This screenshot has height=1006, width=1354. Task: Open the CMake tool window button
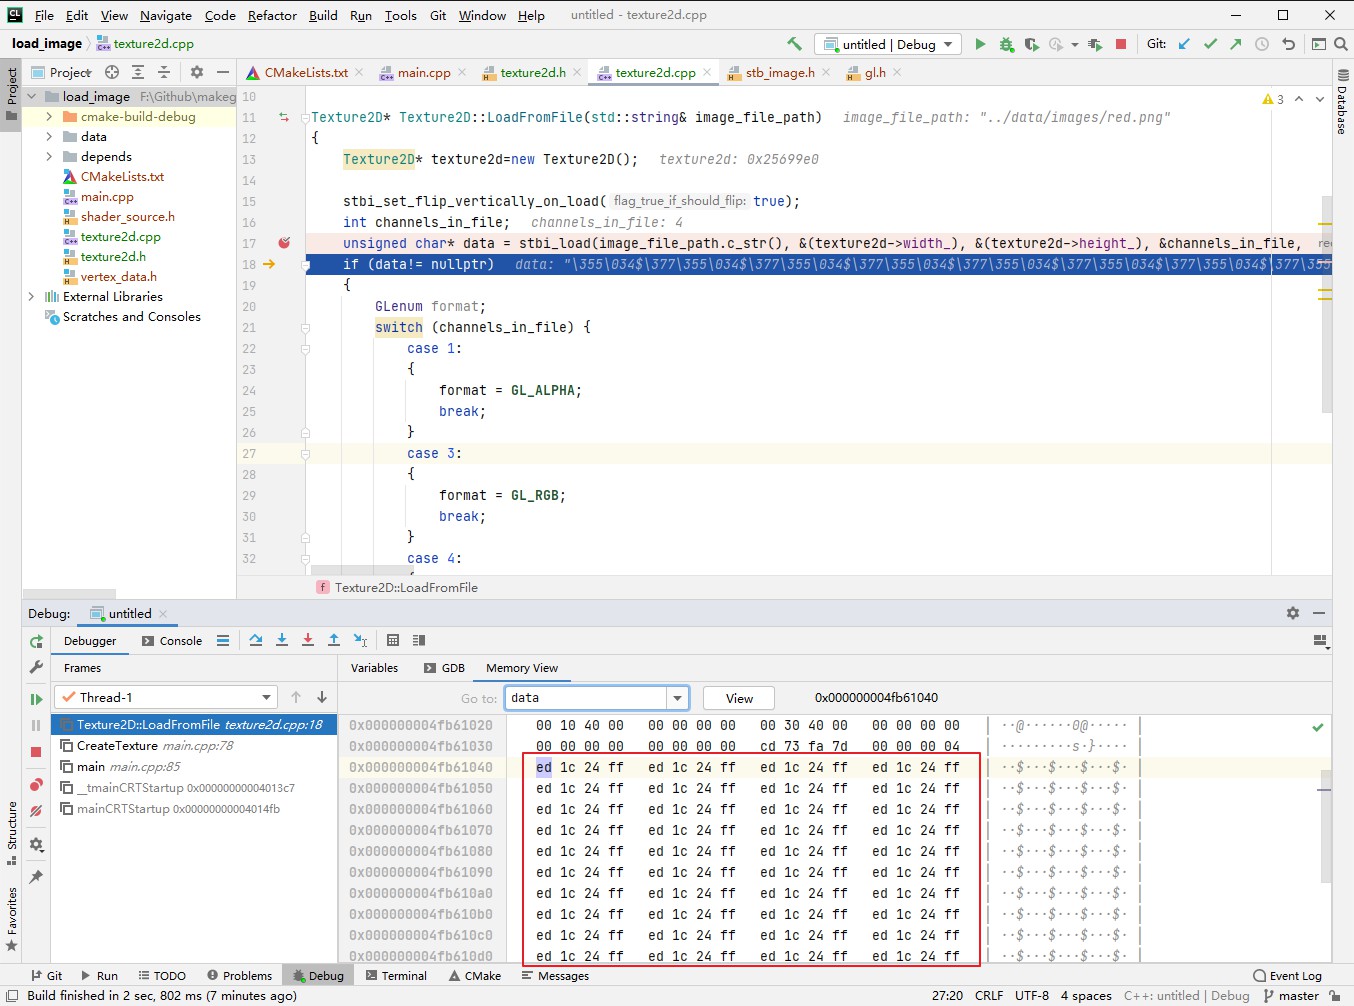475,975
